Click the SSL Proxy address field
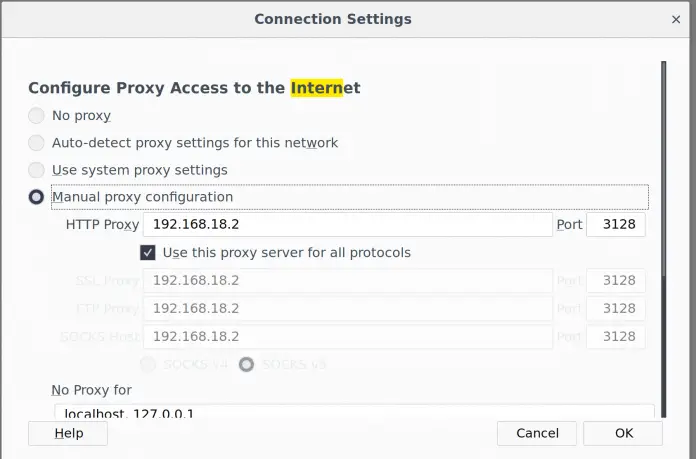 (x=348, y=281)
